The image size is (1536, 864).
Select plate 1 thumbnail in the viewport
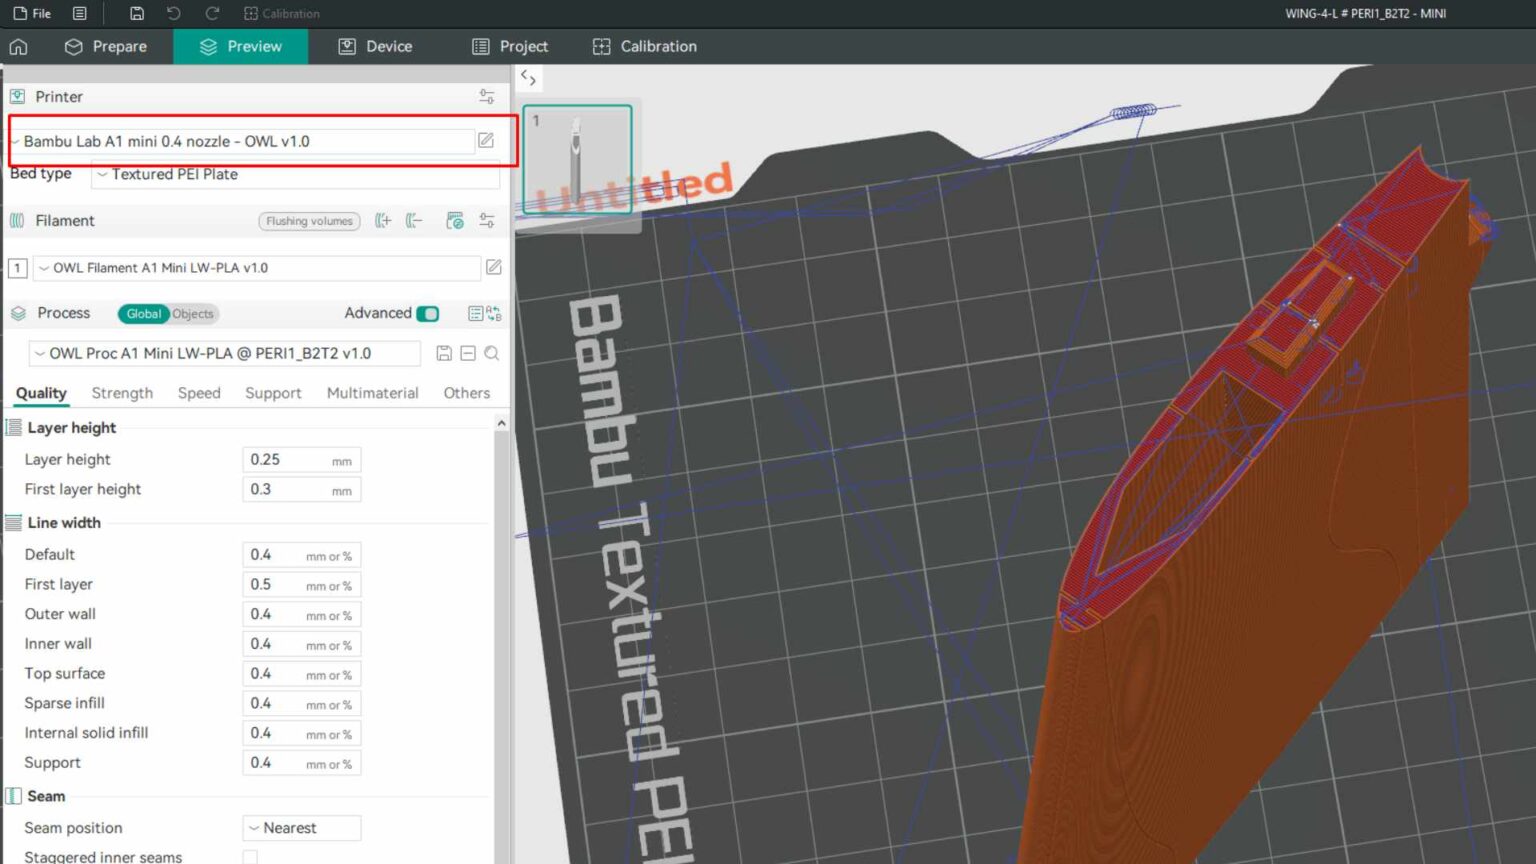(577, 158)
